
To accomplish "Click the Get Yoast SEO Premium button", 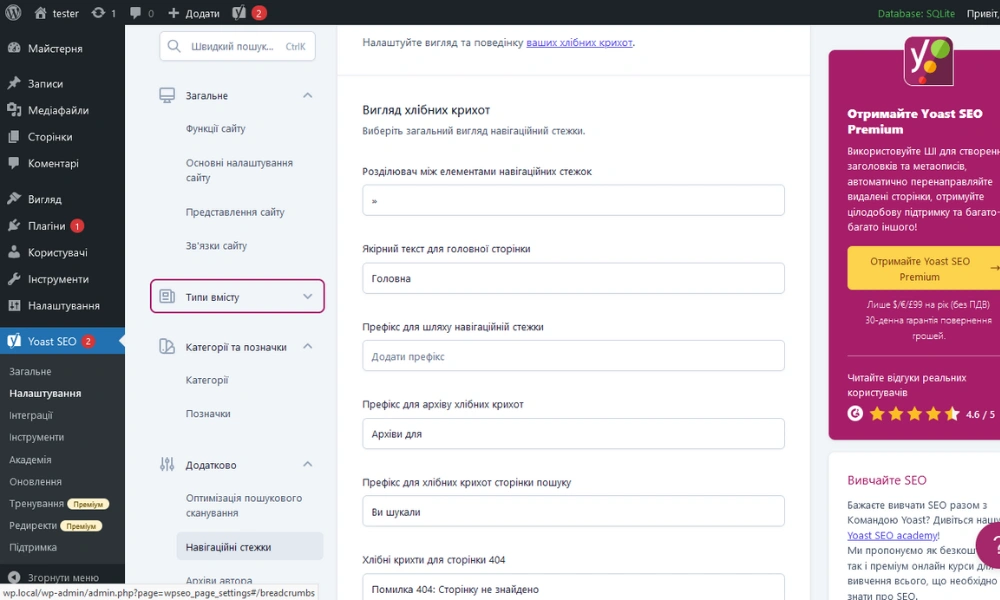I will (918, 269).
